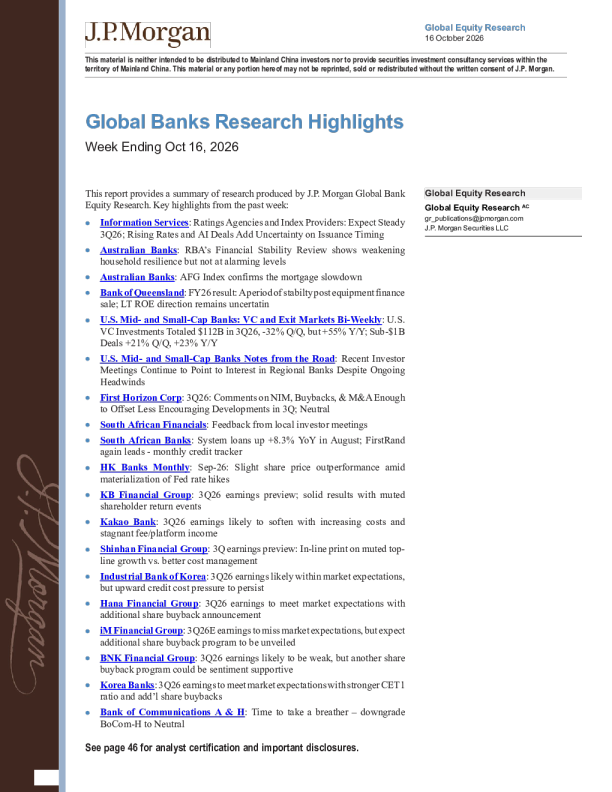Screen dimensions: 612x792
Task: Open the South African Banks link
Action: coord(145,440)
